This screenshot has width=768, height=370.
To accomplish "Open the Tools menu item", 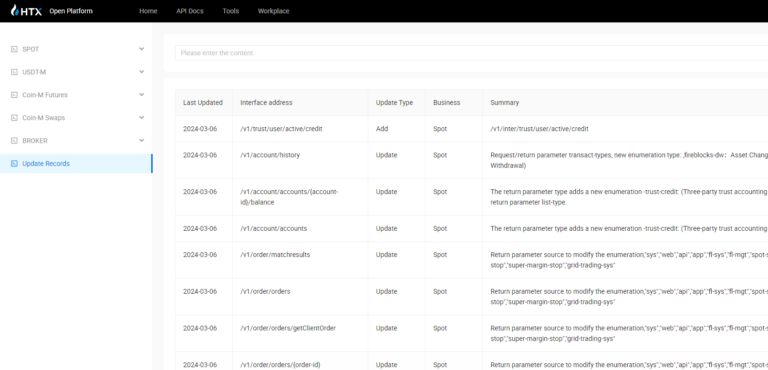I will click(231, 11).
